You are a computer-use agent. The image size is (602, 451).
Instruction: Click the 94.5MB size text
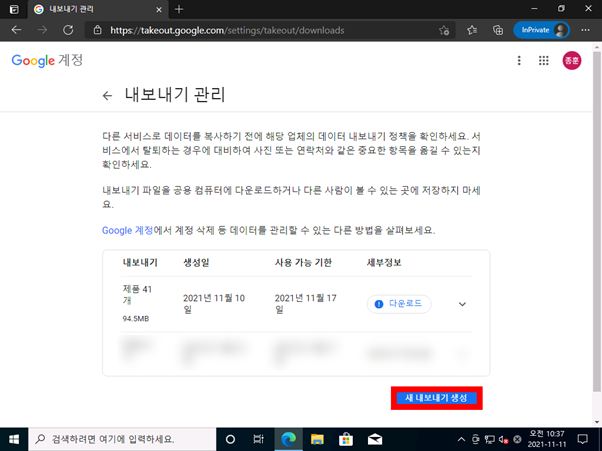click(136, 319)
